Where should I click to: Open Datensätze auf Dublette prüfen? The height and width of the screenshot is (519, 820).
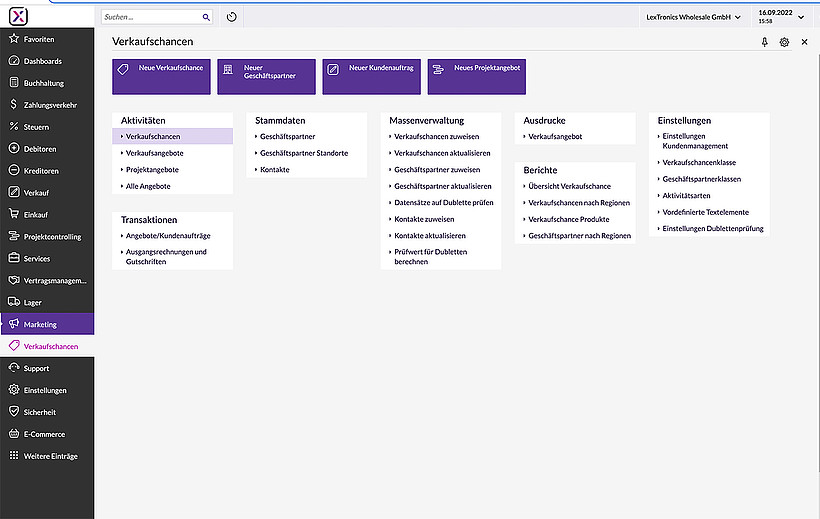[444, 203]
